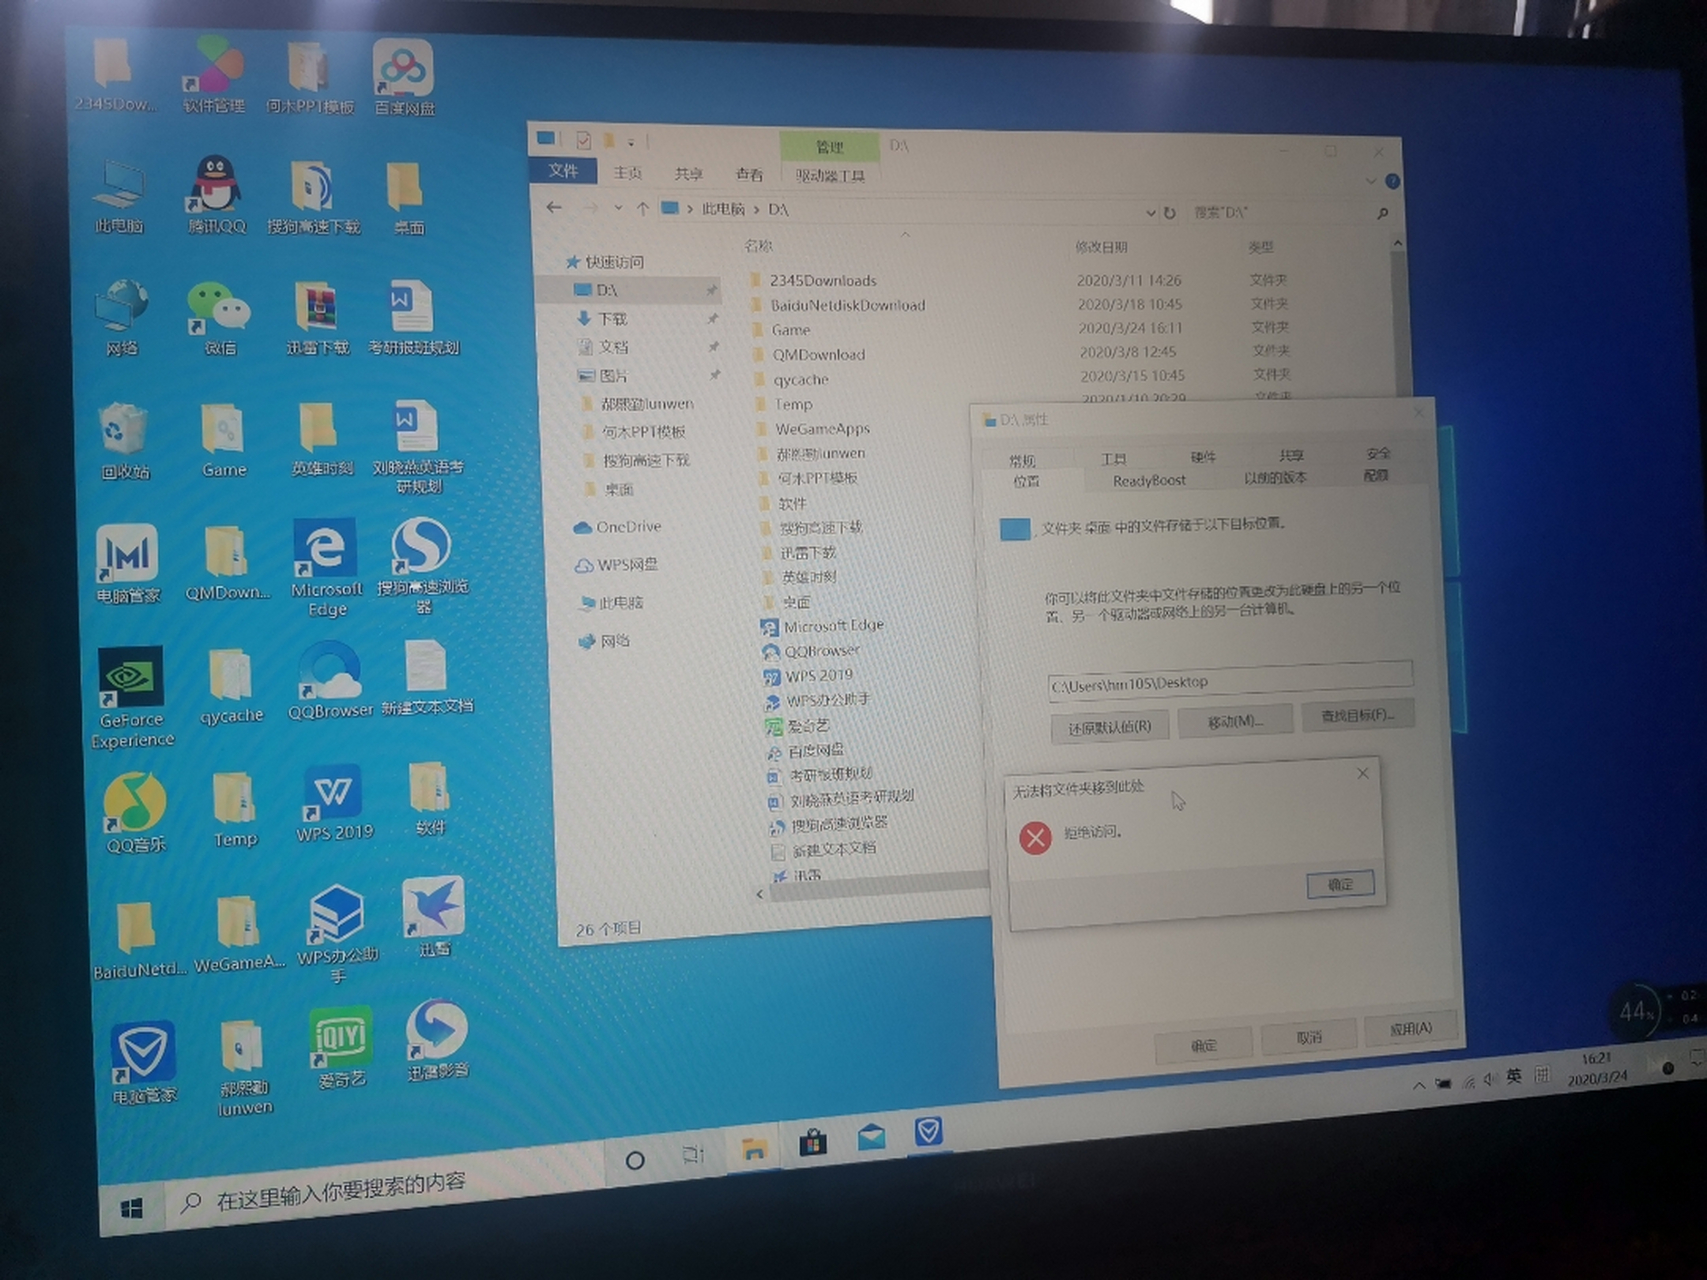Image resolution: width=1707 pixels, height=1280 pixels.
Task: Select the 回收站 recycle bin icon
Action: coord(125,441)
